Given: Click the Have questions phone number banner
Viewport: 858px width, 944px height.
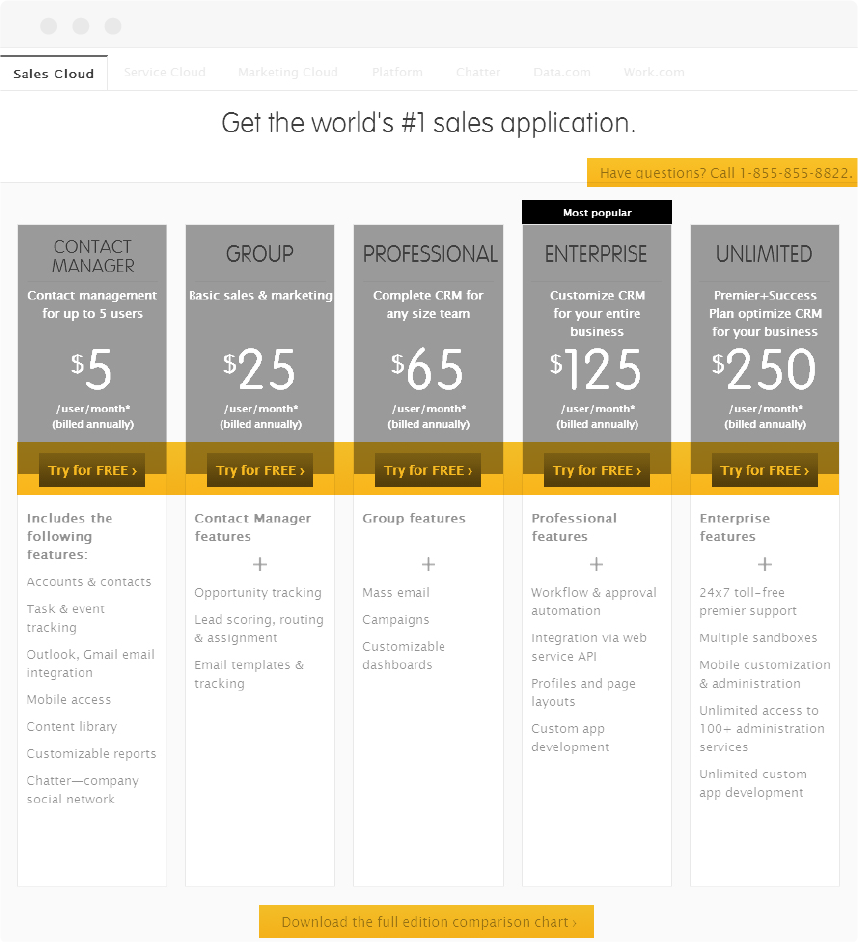Looking at the screenshot, I should [721, 172].
